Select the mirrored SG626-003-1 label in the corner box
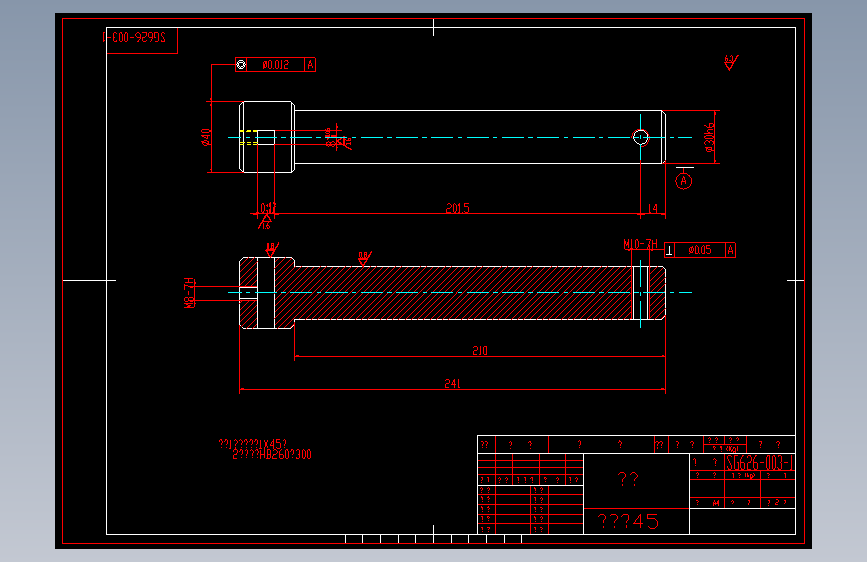 pos(135,37)
